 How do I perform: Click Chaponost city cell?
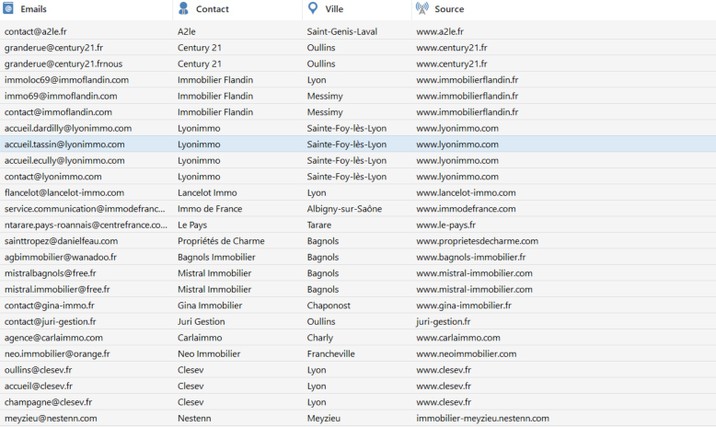point(328,306)
